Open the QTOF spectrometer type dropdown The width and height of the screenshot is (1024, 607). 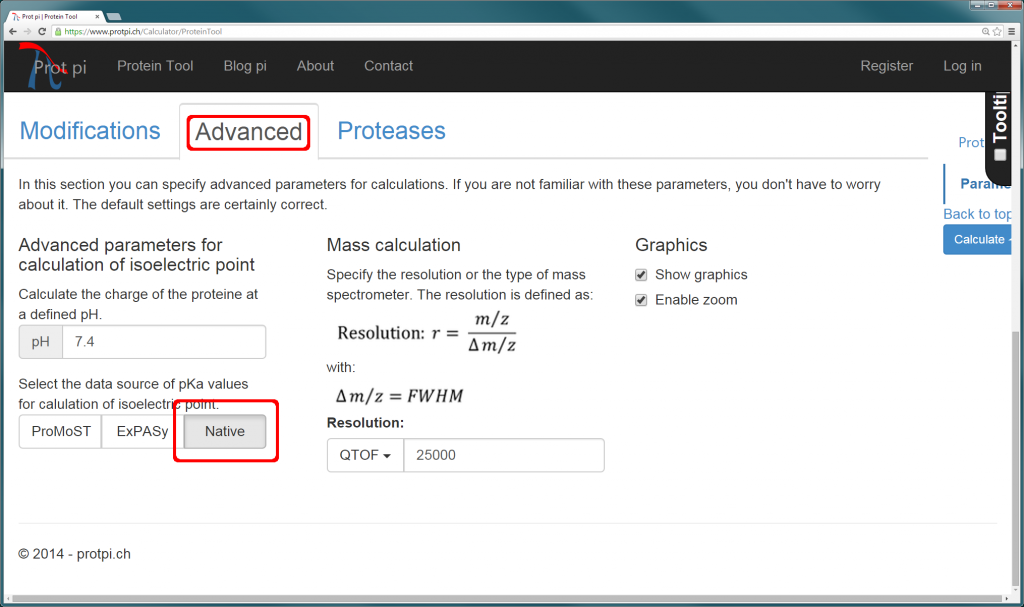(x=365, y=455)
